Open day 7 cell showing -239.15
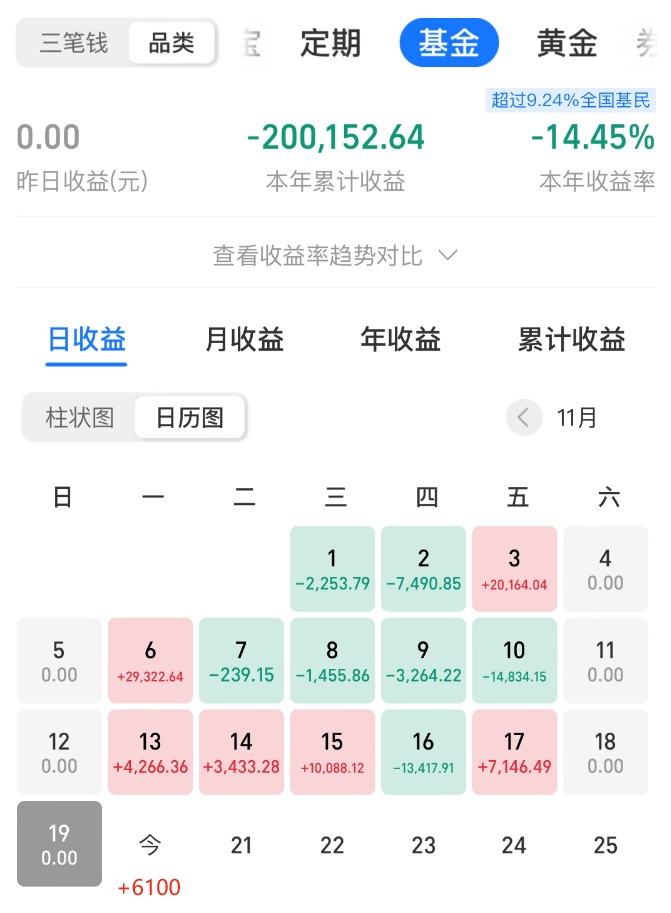The image size is (671, 913). [x=242, y=660]
